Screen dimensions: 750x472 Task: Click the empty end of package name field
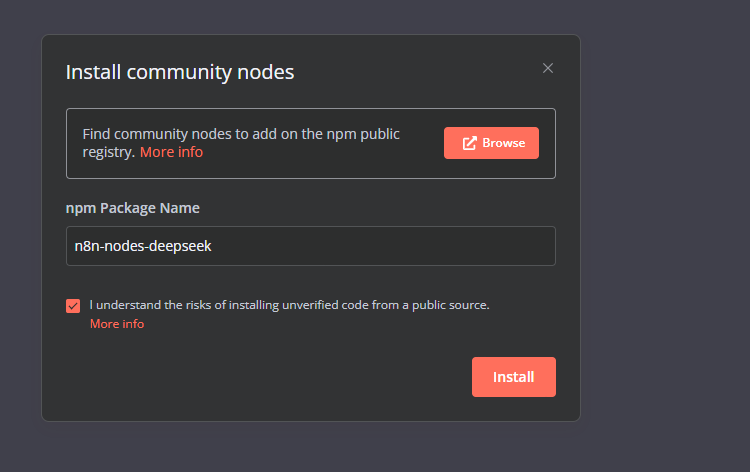pos(383,246)
